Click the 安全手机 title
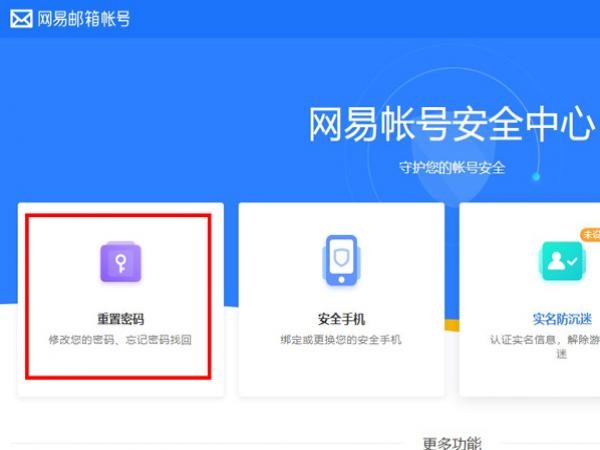This screenshot has width=600, height=450. [x=341, y=319]
